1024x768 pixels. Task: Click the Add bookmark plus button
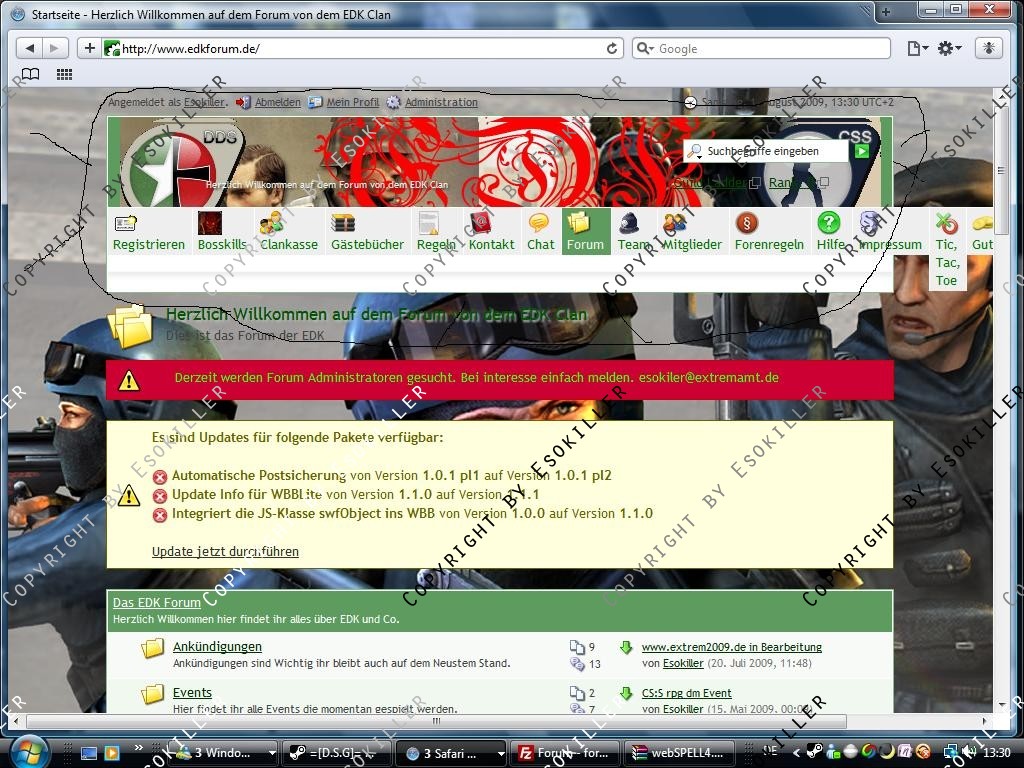click(x=89, y=48)
